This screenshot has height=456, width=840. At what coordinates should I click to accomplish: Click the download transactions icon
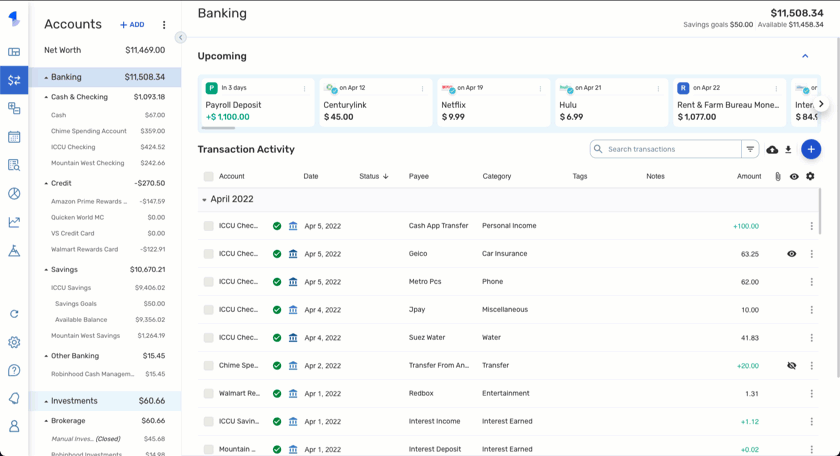pos(788,149)
